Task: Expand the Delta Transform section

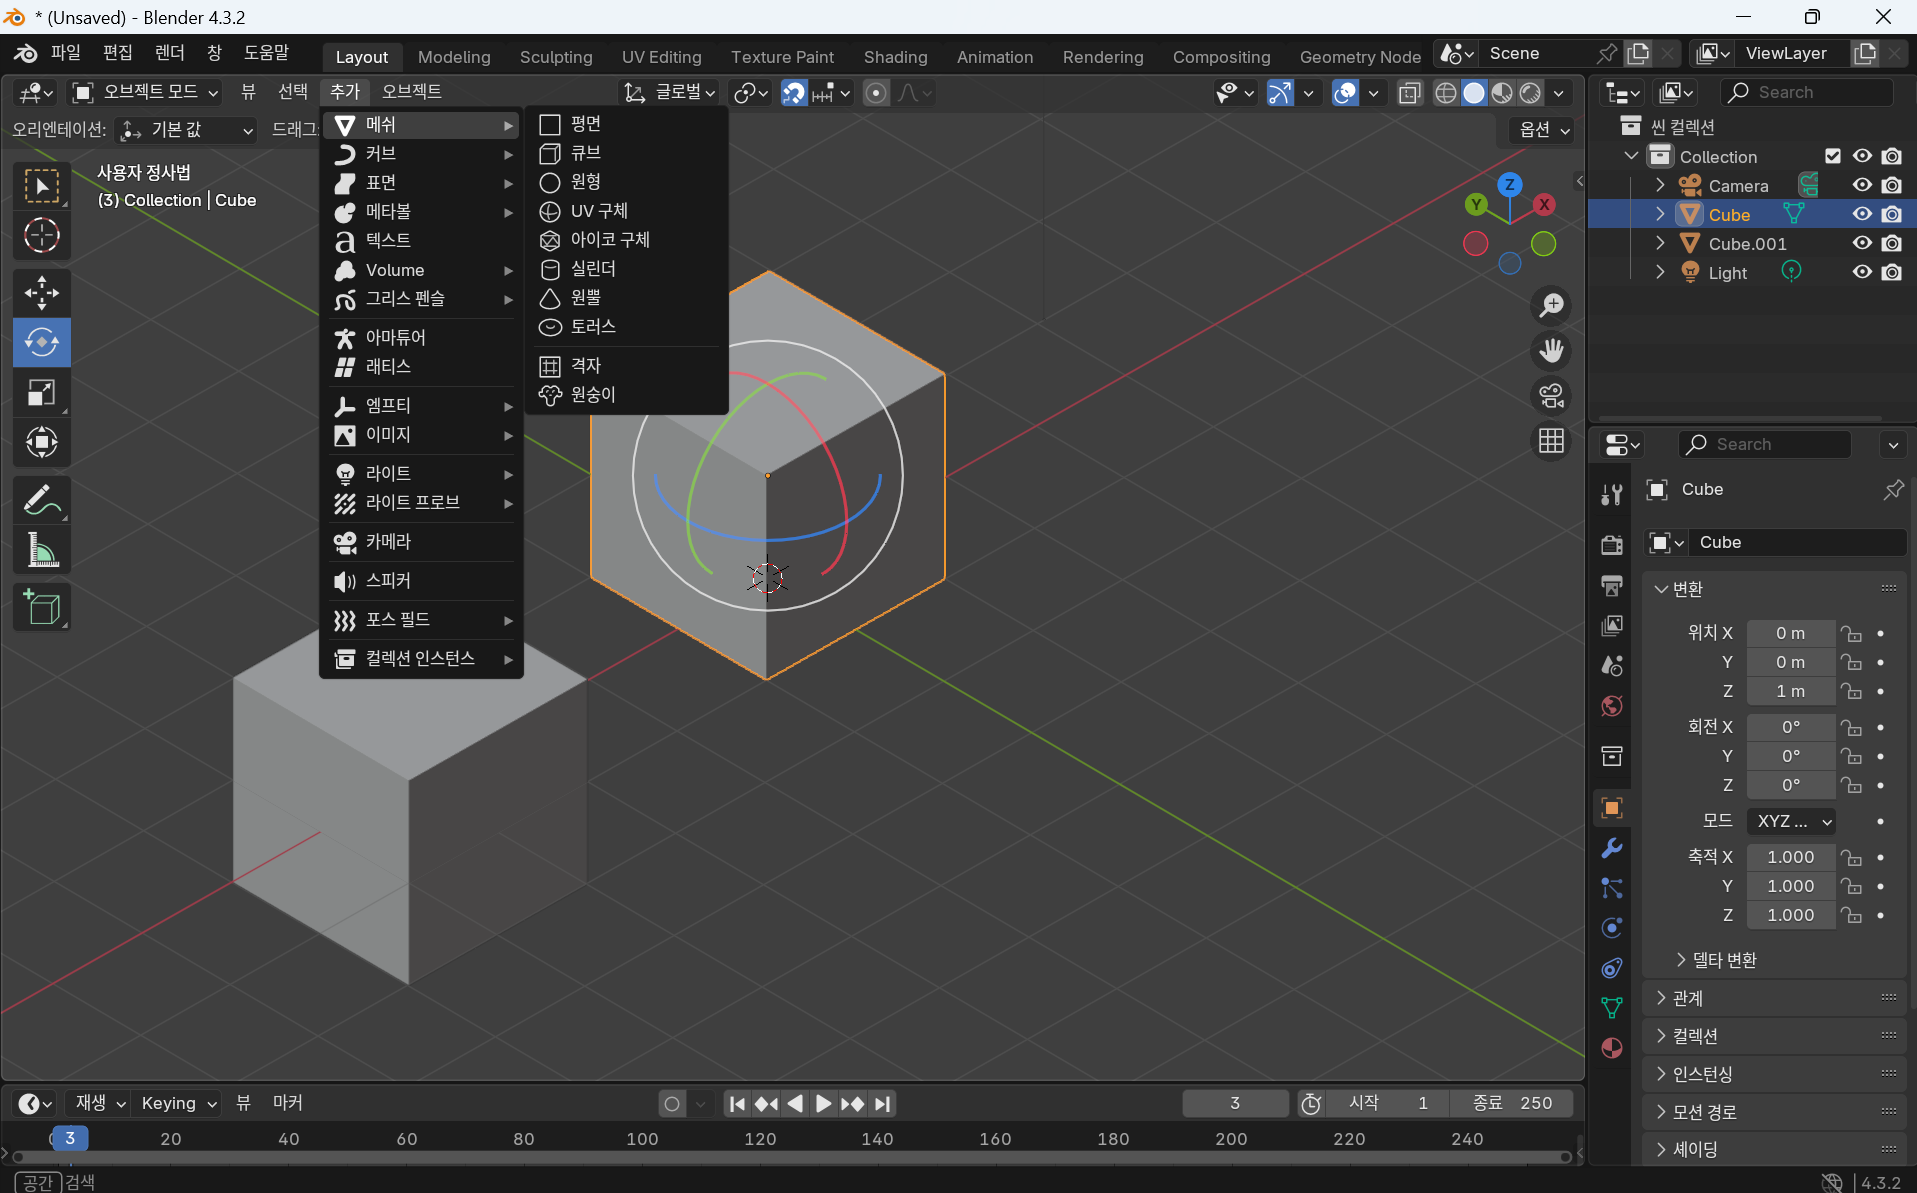Action: click(x=1716, y=960)
